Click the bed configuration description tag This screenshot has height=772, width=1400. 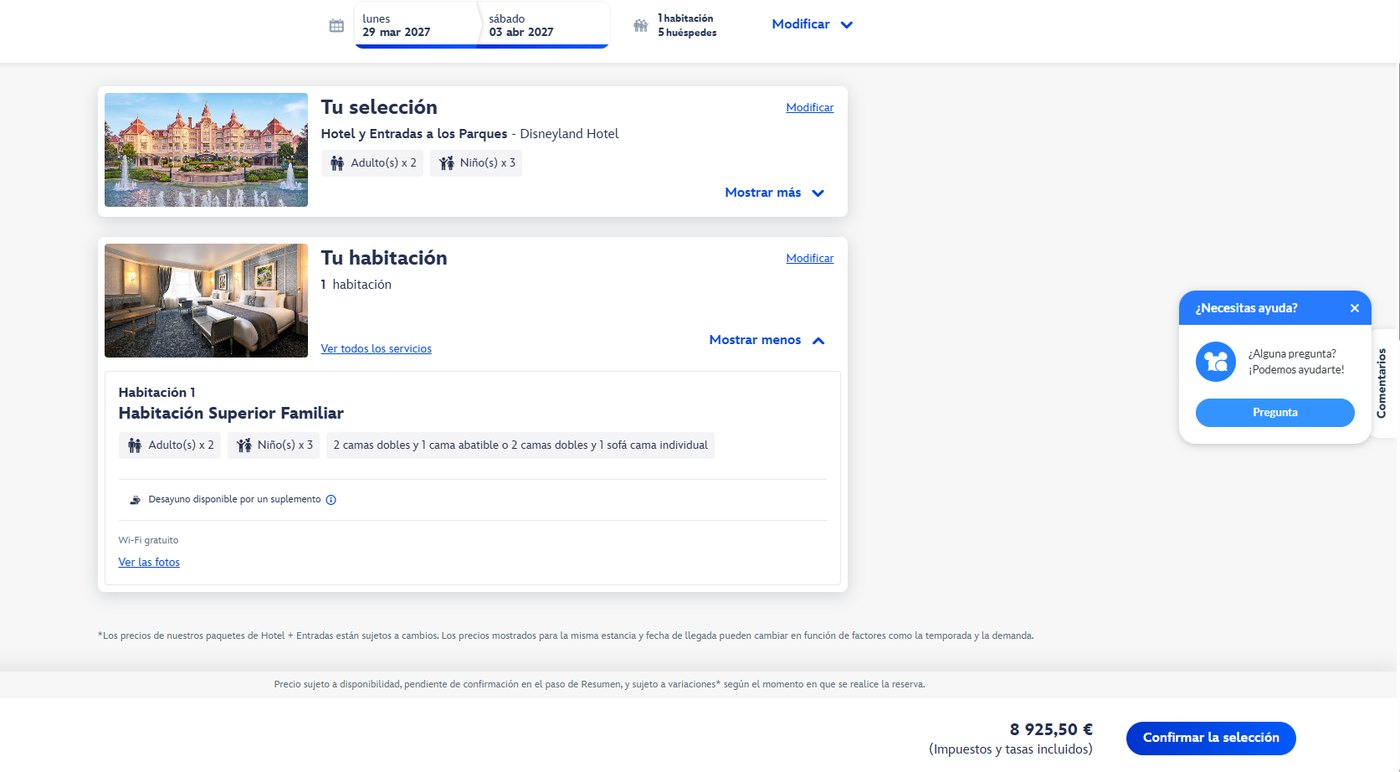coord(520,445)
